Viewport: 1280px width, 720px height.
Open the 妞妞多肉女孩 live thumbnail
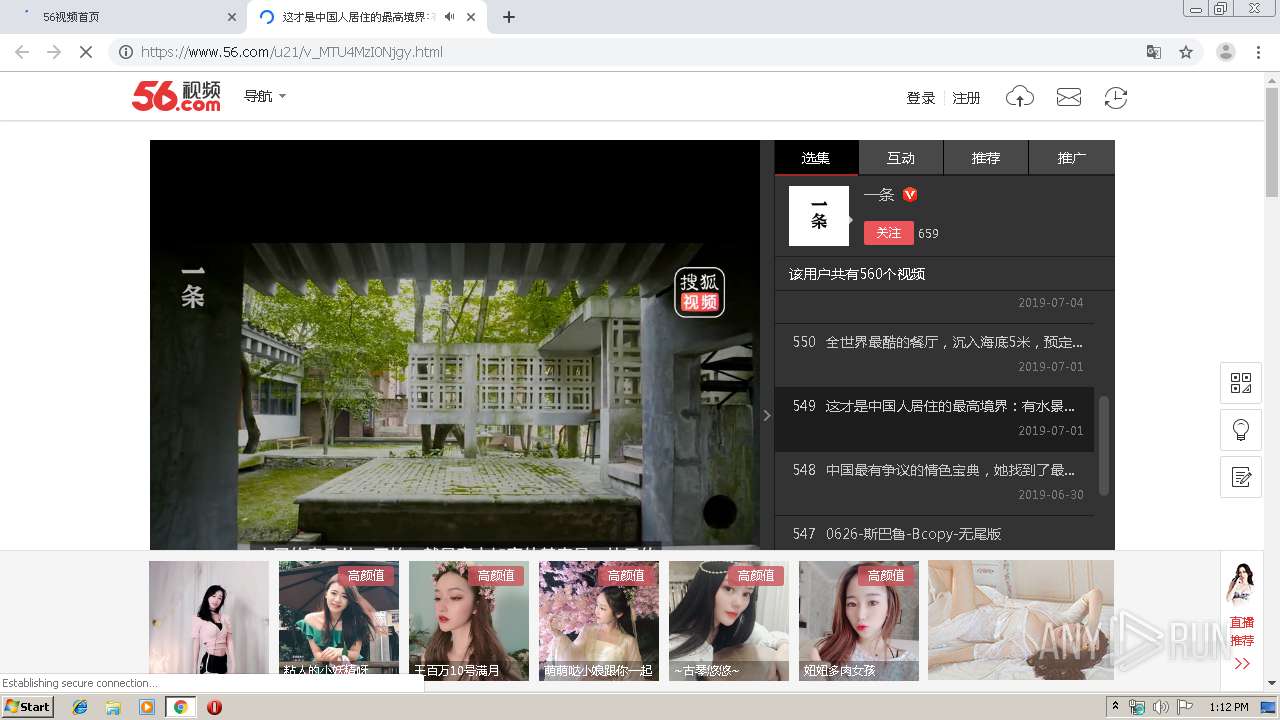(859, 620)
